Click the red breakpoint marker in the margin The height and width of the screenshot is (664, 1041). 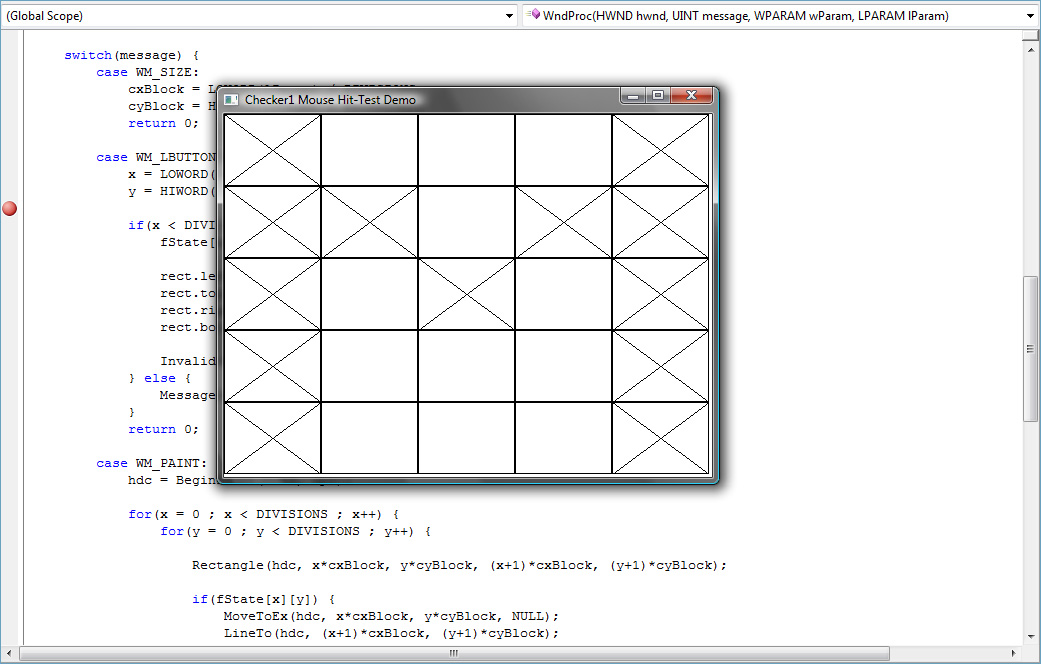(x=9, y=208)
